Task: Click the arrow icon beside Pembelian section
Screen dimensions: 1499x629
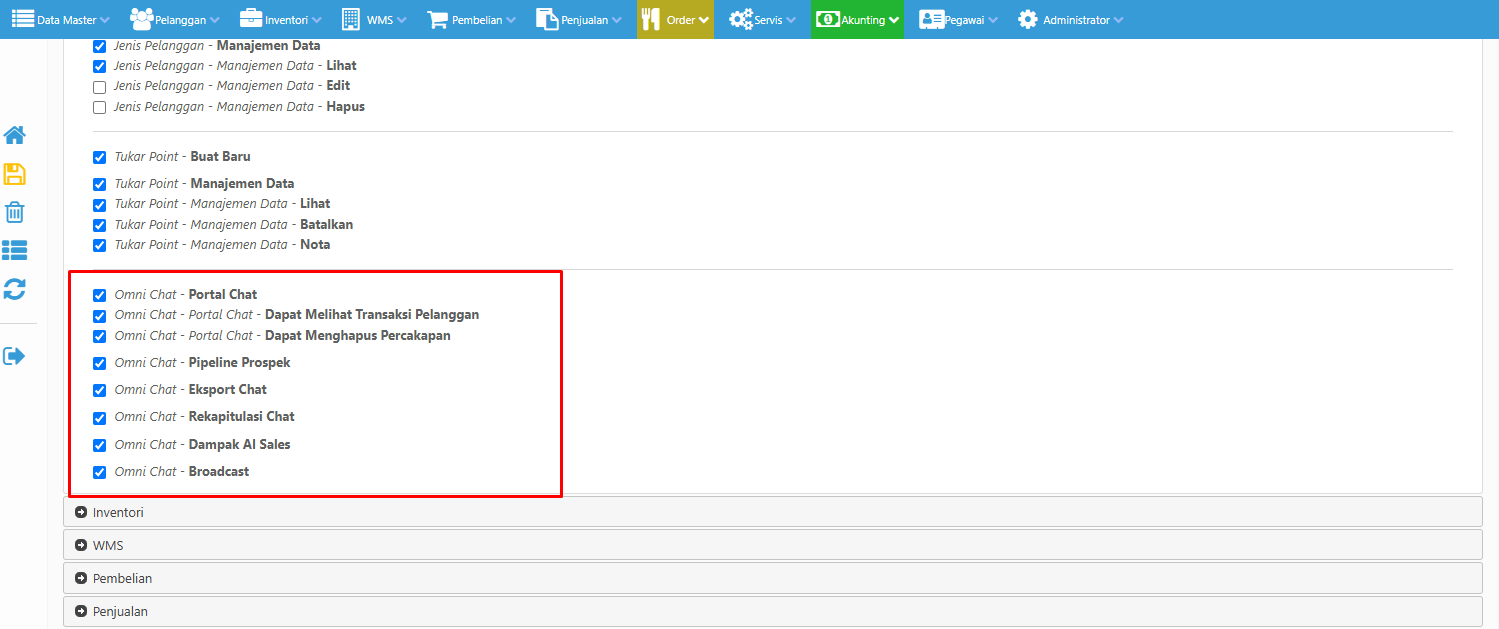Action: (x=81, y=578)
